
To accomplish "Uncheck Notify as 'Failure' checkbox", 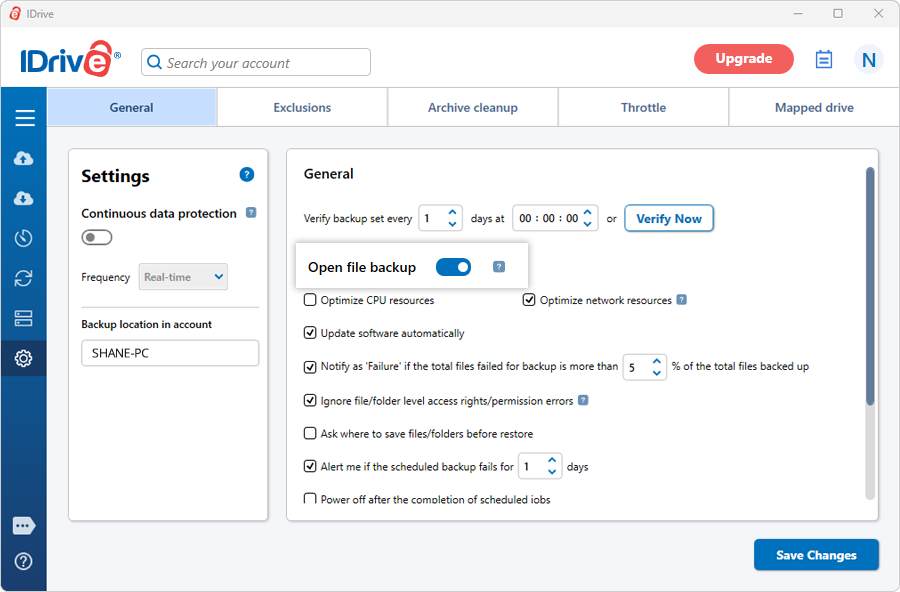I will 310,367.
